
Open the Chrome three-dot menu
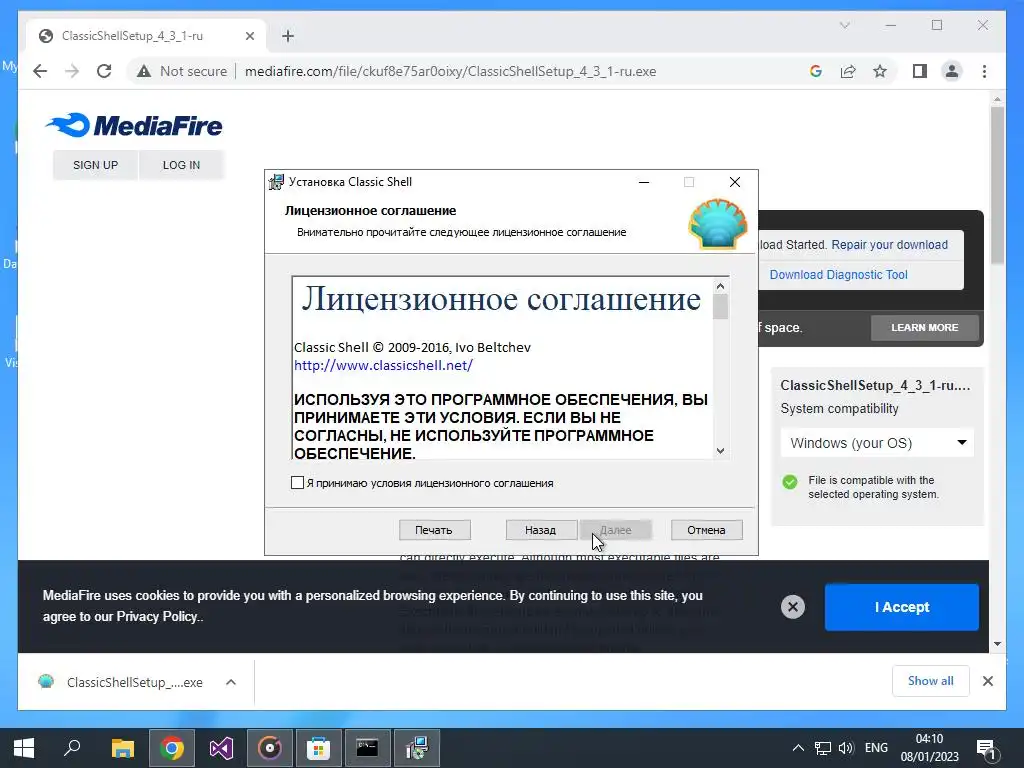(x=984, y=71)
